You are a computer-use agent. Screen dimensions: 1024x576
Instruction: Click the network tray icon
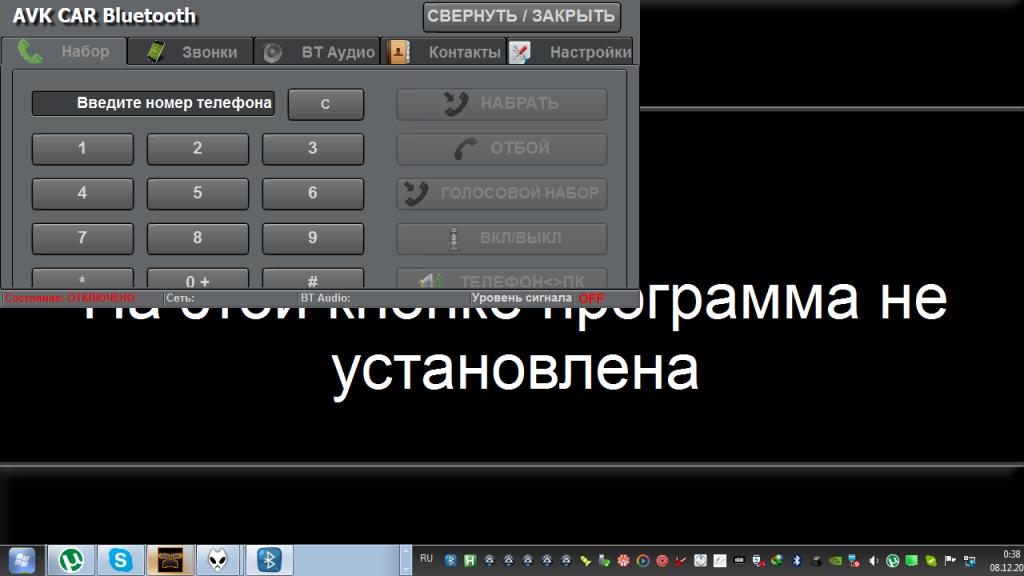pyautogui.click(x=970, y=560)
